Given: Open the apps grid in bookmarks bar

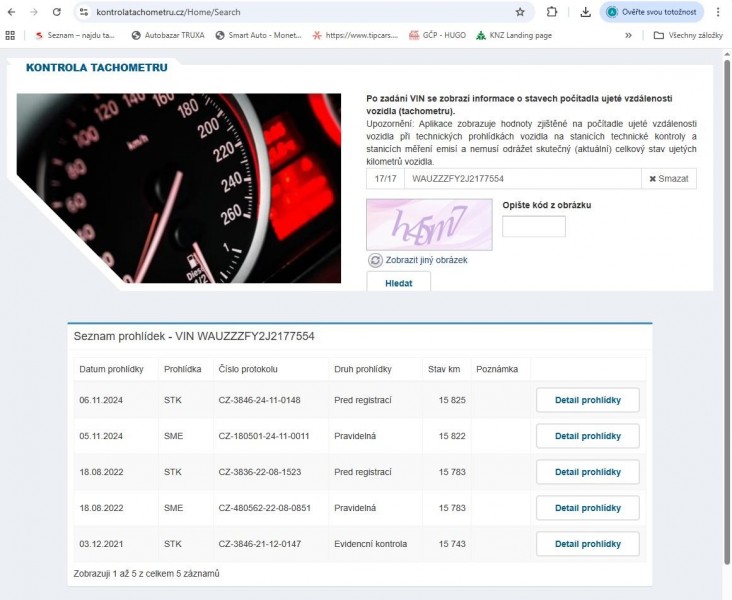Looking at the screenshot, I should (10, 35).
